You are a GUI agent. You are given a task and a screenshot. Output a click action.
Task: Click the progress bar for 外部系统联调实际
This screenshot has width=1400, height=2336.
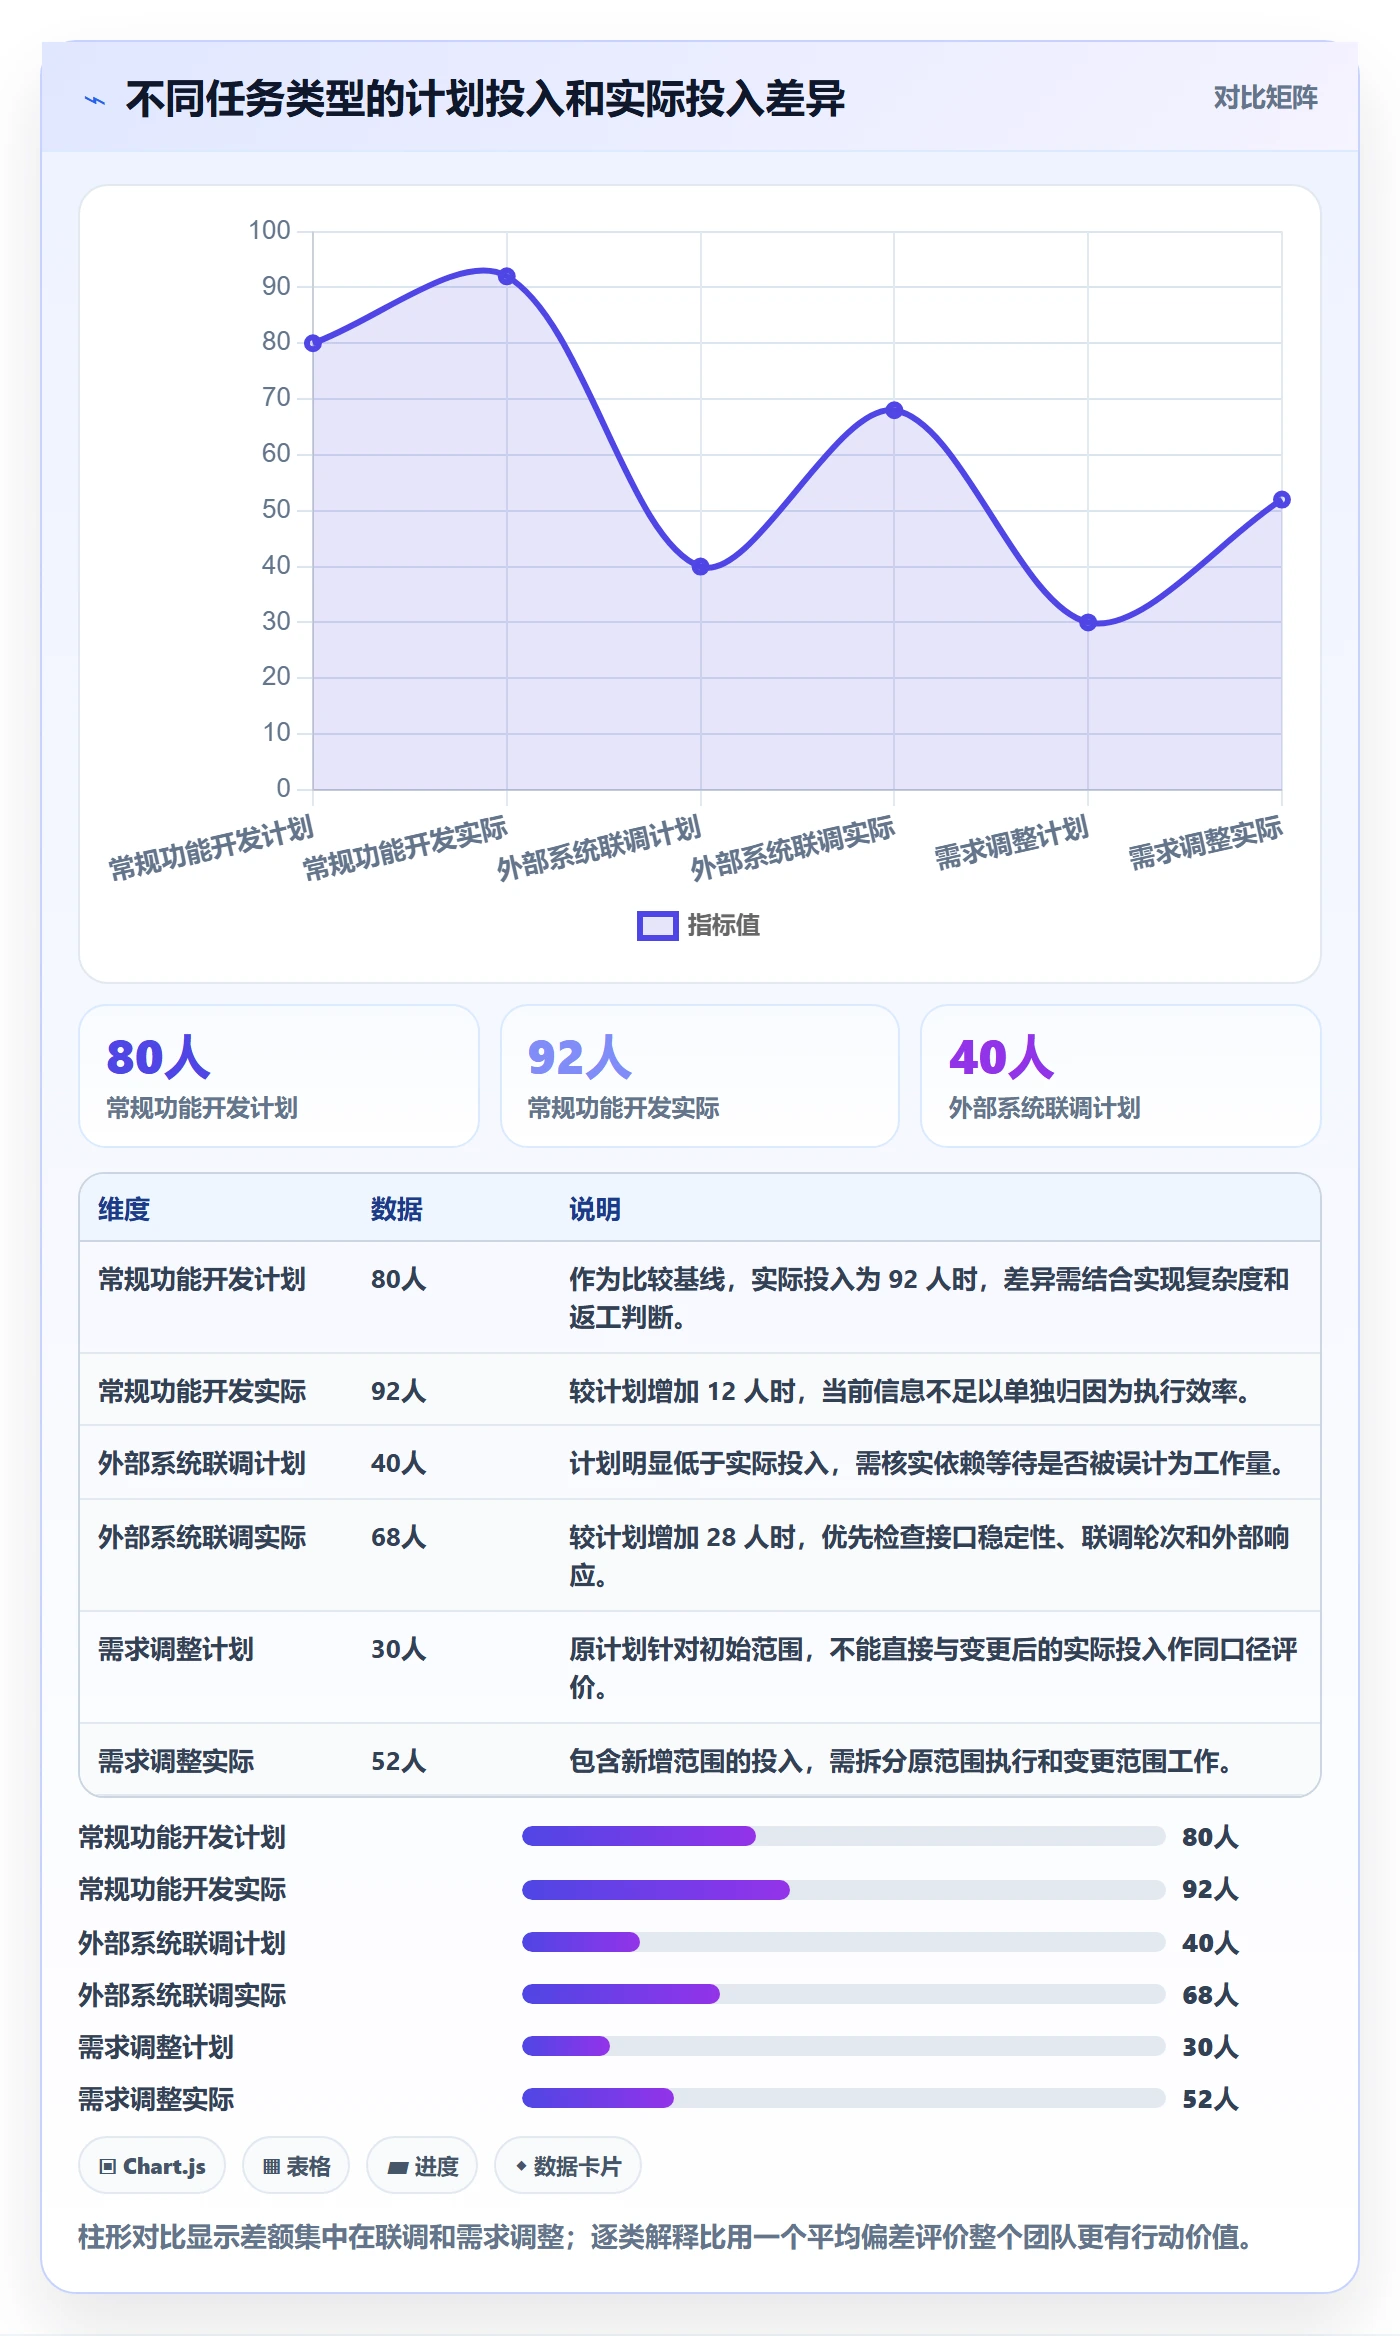click(844, 1994)
